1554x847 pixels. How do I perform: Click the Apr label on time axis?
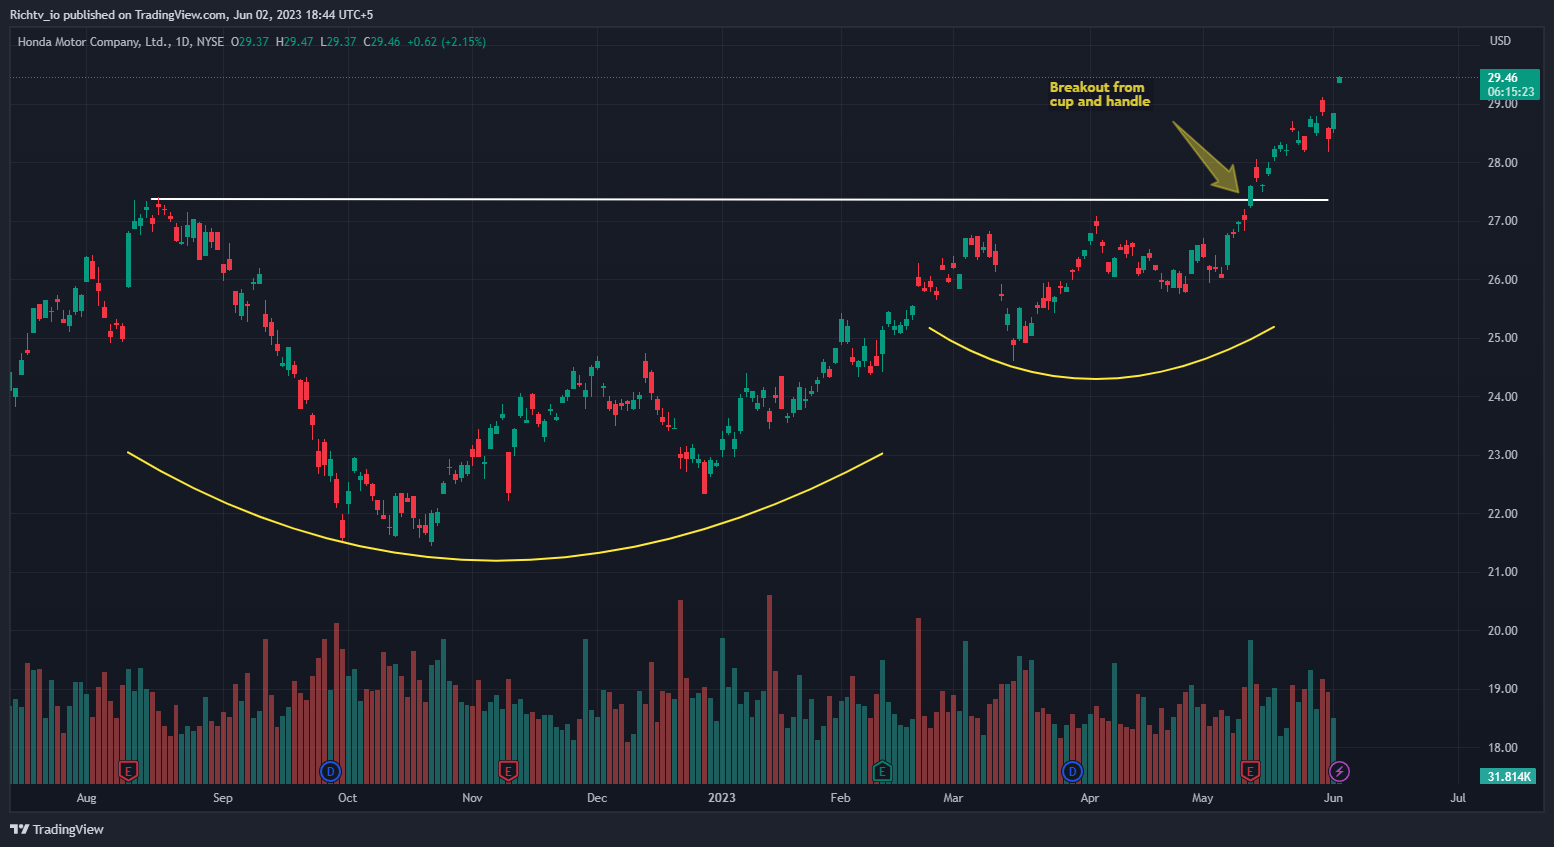pyautogui.click(x=1090, y=798)
